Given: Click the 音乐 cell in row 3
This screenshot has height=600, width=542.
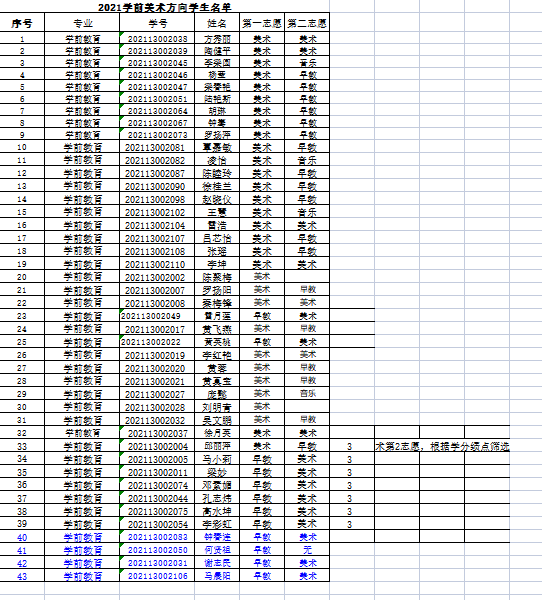Looking at the screenshot, I should point(307,63).
